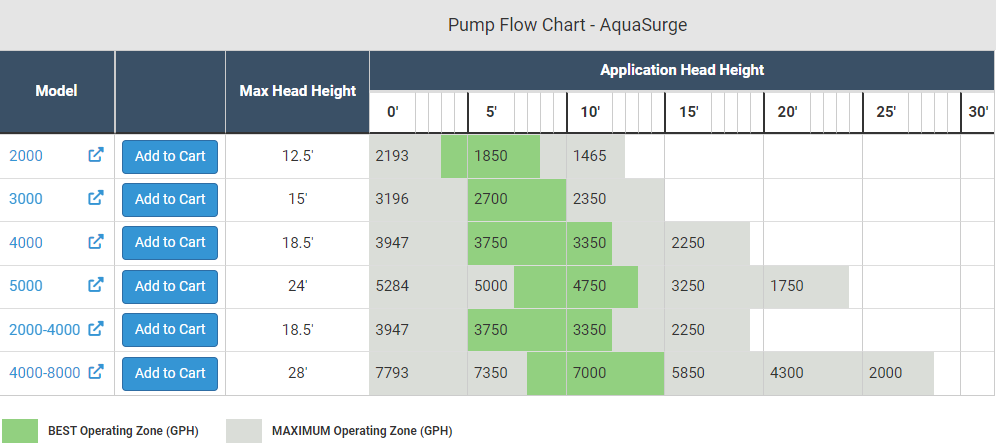Open the 5000 model link
This screenshot has height=447, width=996.
point(26,286)
